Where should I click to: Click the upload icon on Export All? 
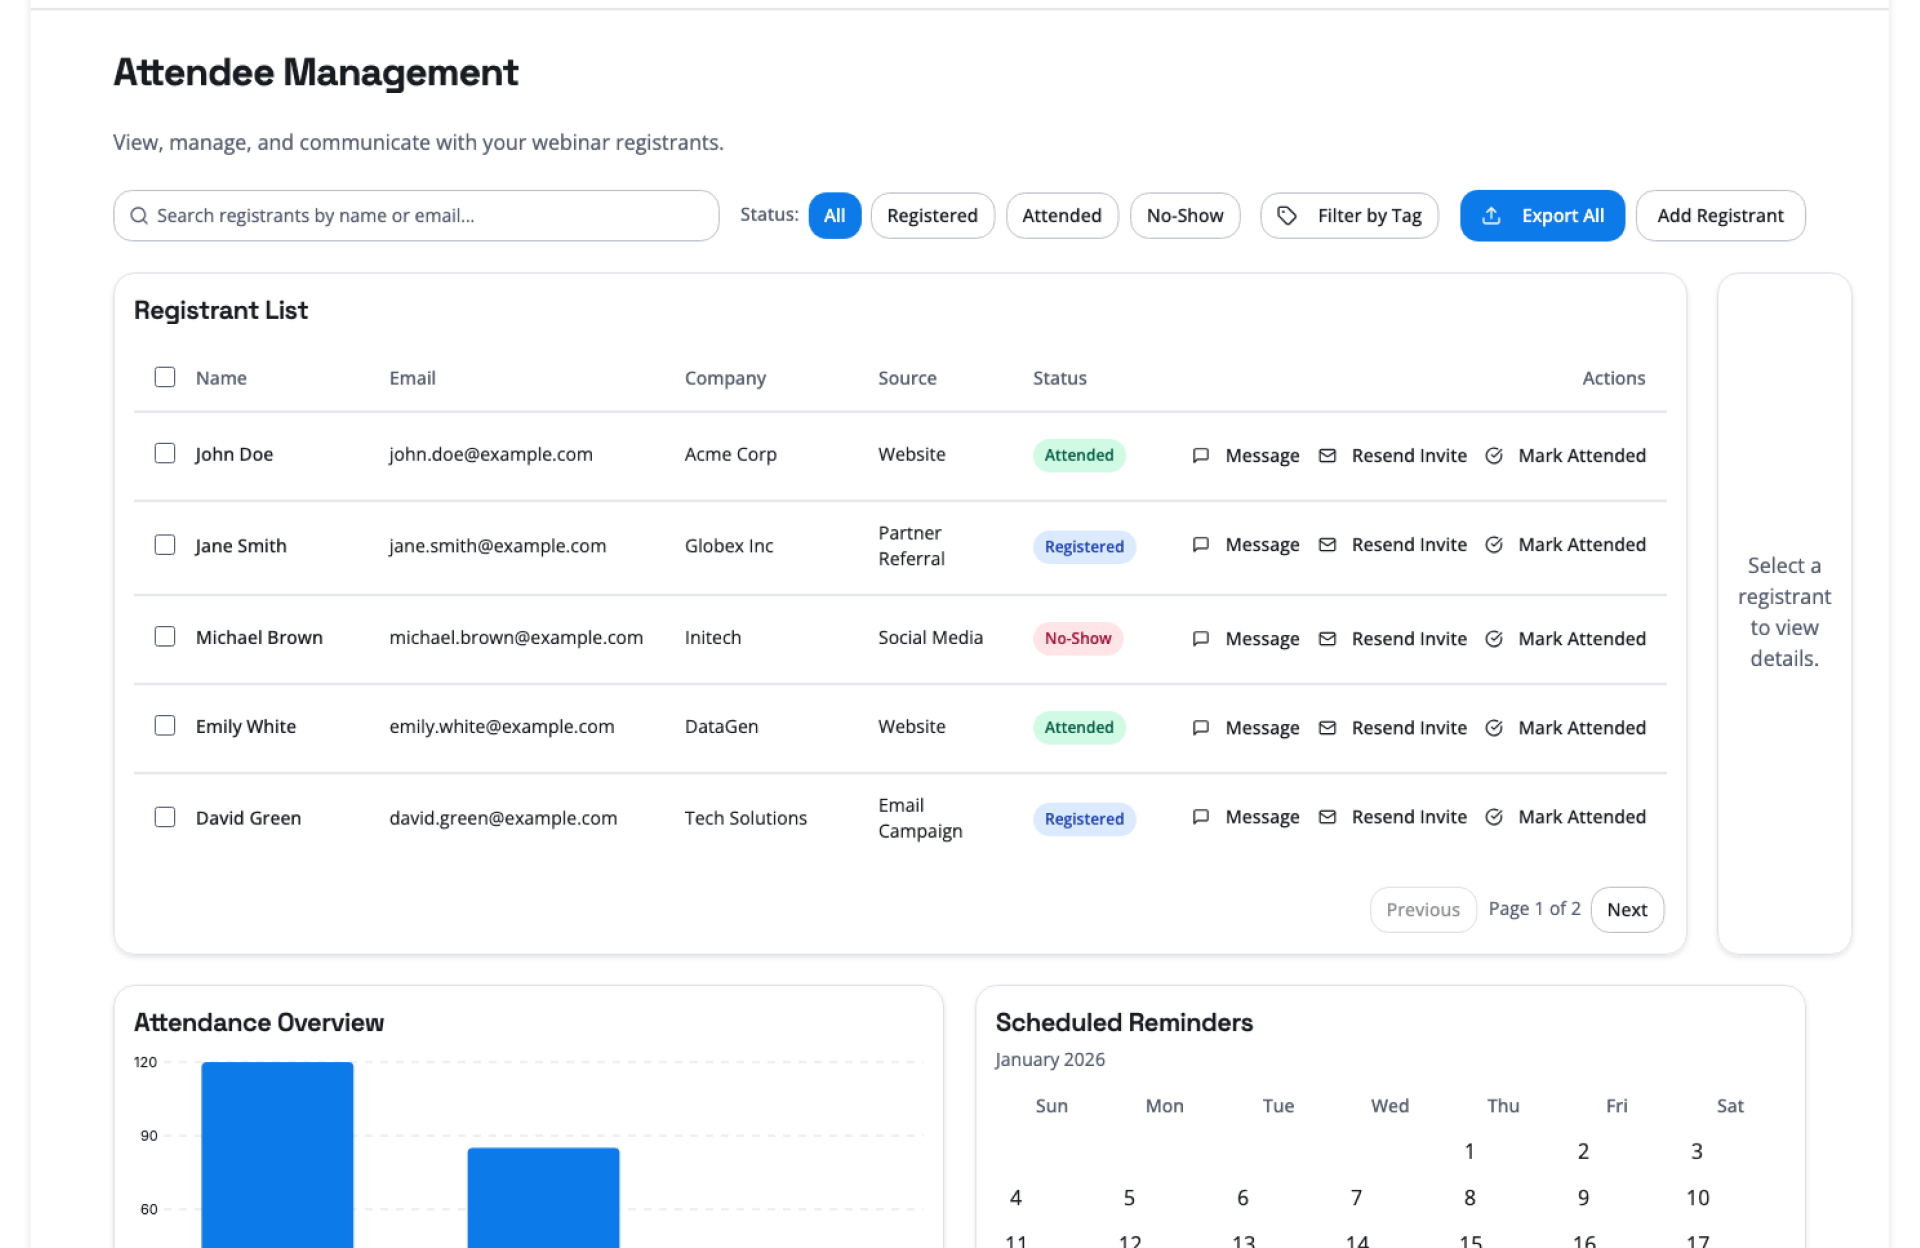(x=1490, y=216)
